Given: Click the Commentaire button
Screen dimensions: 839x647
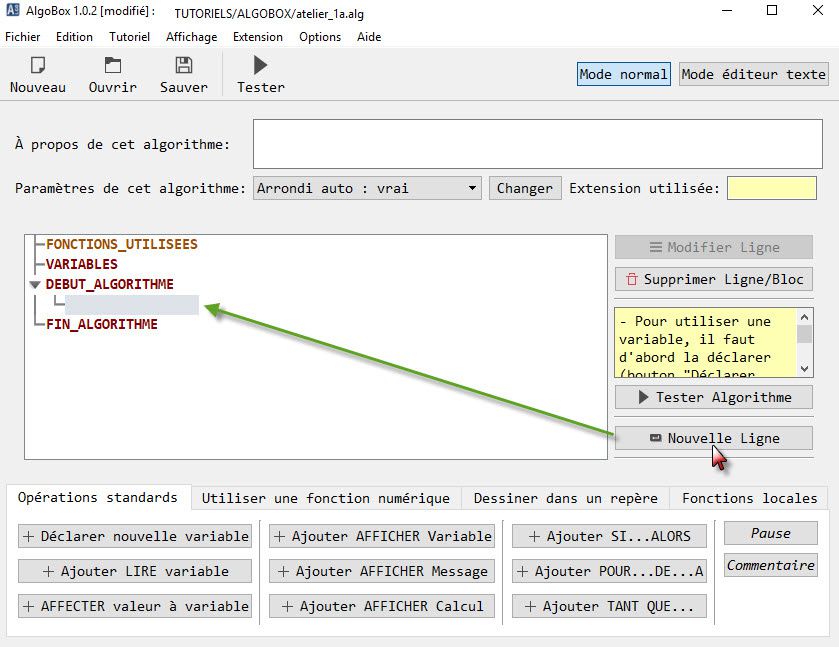Looking at the screenshot, I should (x=771, y=565).
